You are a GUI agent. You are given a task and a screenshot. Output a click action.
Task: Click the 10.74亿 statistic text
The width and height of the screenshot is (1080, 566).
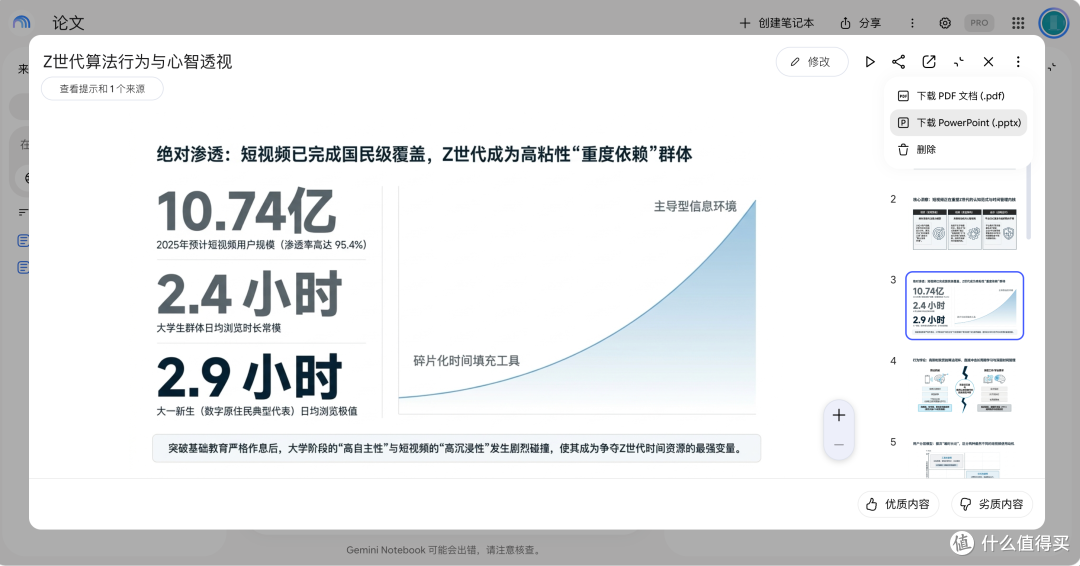pyautogui.click(x=246, y=211)
